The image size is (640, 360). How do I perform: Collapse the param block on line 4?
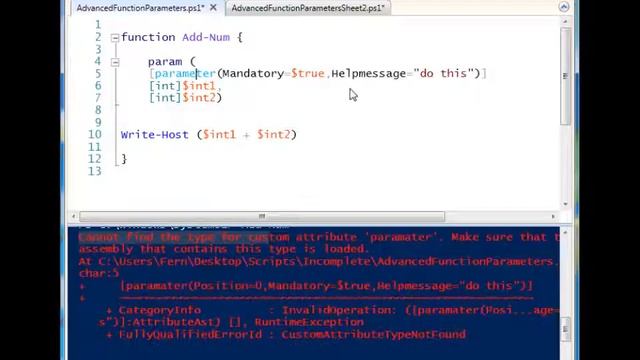pos(115,62)
